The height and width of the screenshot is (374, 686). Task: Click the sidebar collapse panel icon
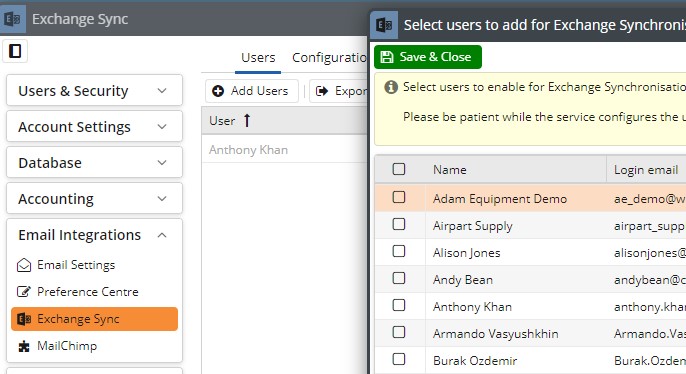(15, 51)
